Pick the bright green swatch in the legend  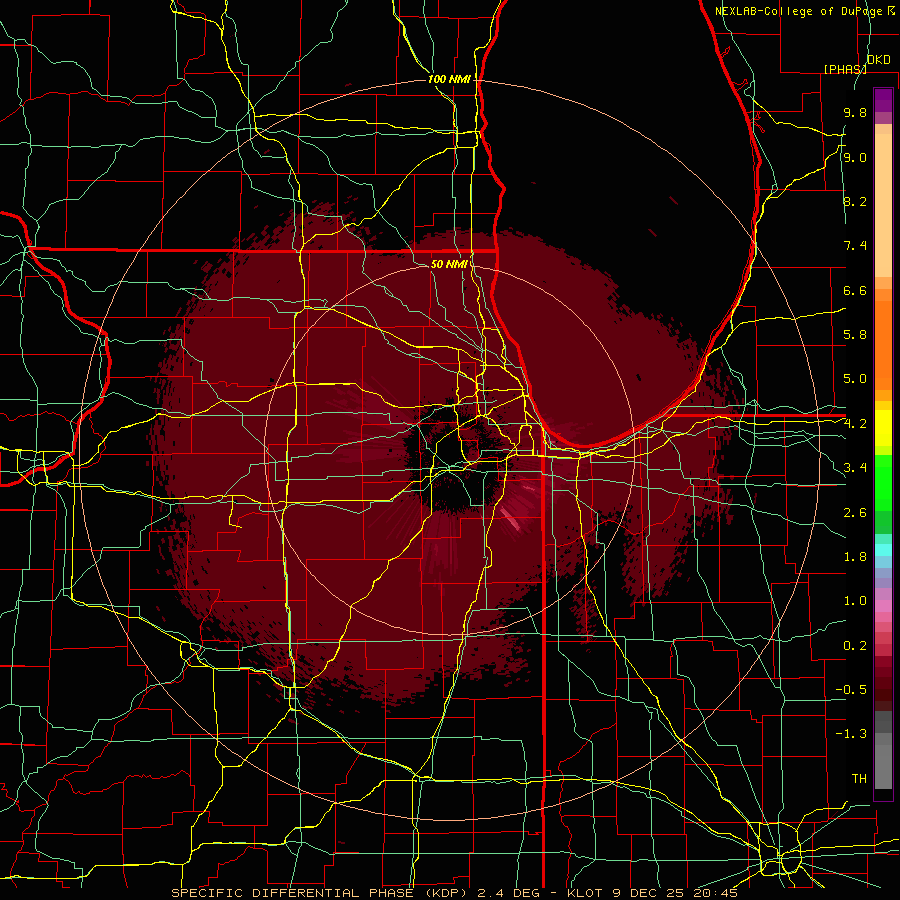[x=883, y=482]
